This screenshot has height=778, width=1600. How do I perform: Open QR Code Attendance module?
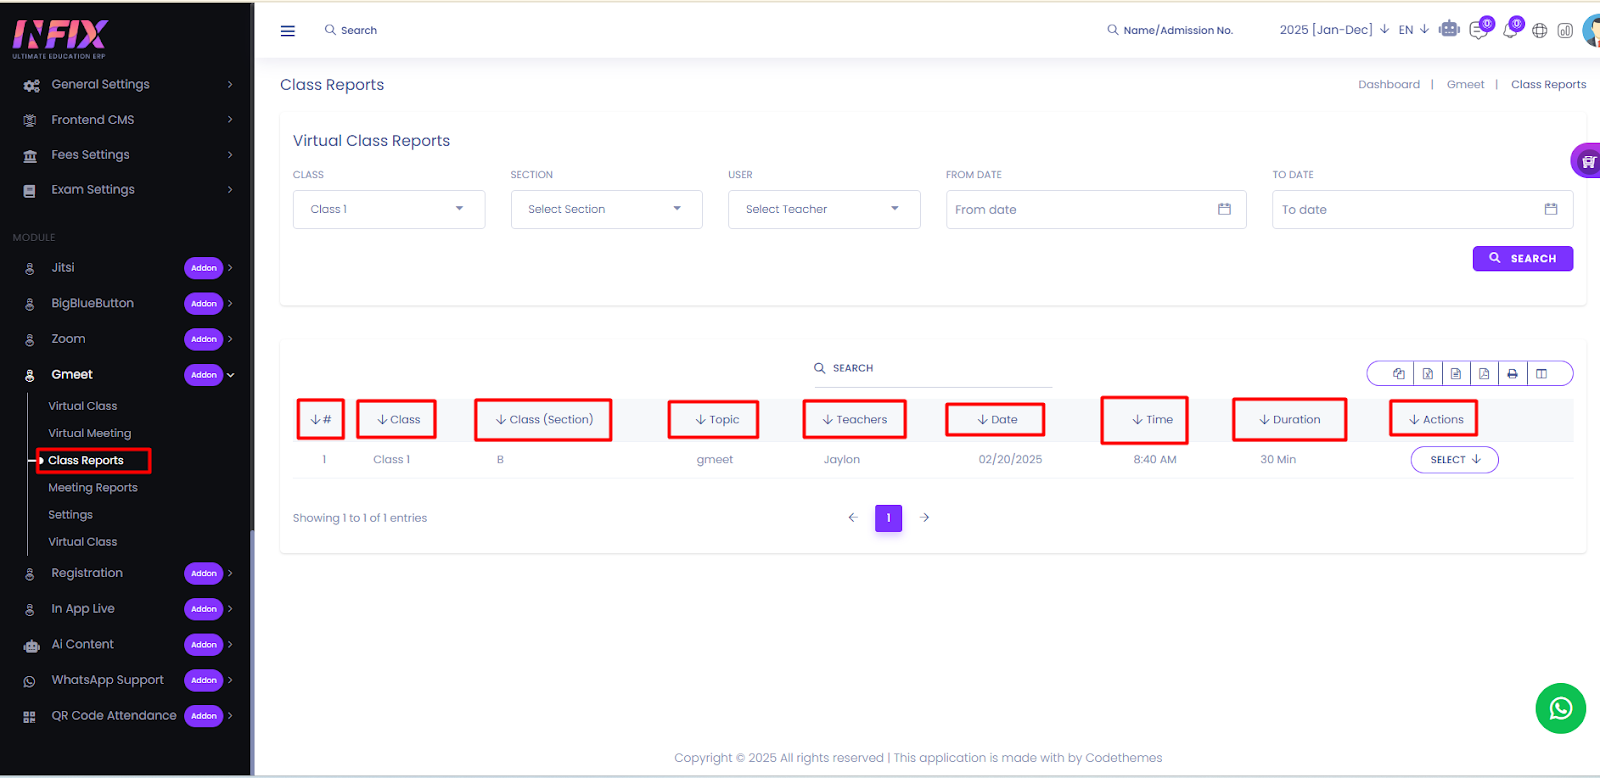127,716
